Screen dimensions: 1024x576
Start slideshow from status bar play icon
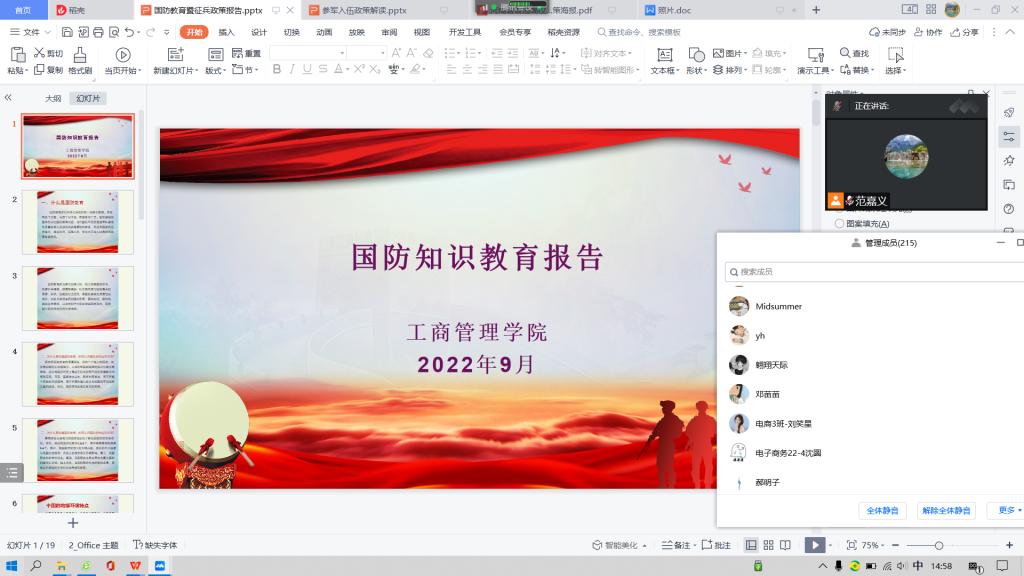coord(815,545)
